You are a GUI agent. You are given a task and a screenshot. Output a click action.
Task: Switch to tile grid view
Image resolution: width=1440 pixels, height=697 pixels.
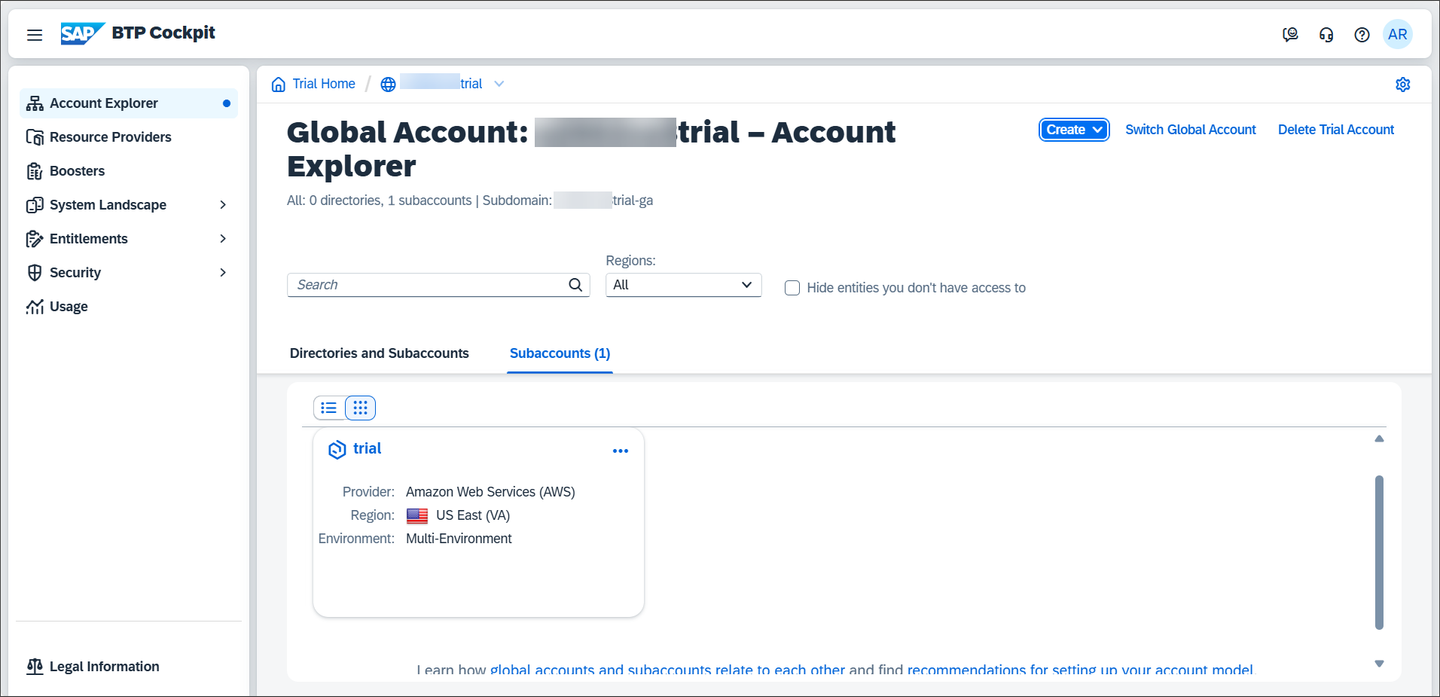pyautogui.click(x=361, y=407)
